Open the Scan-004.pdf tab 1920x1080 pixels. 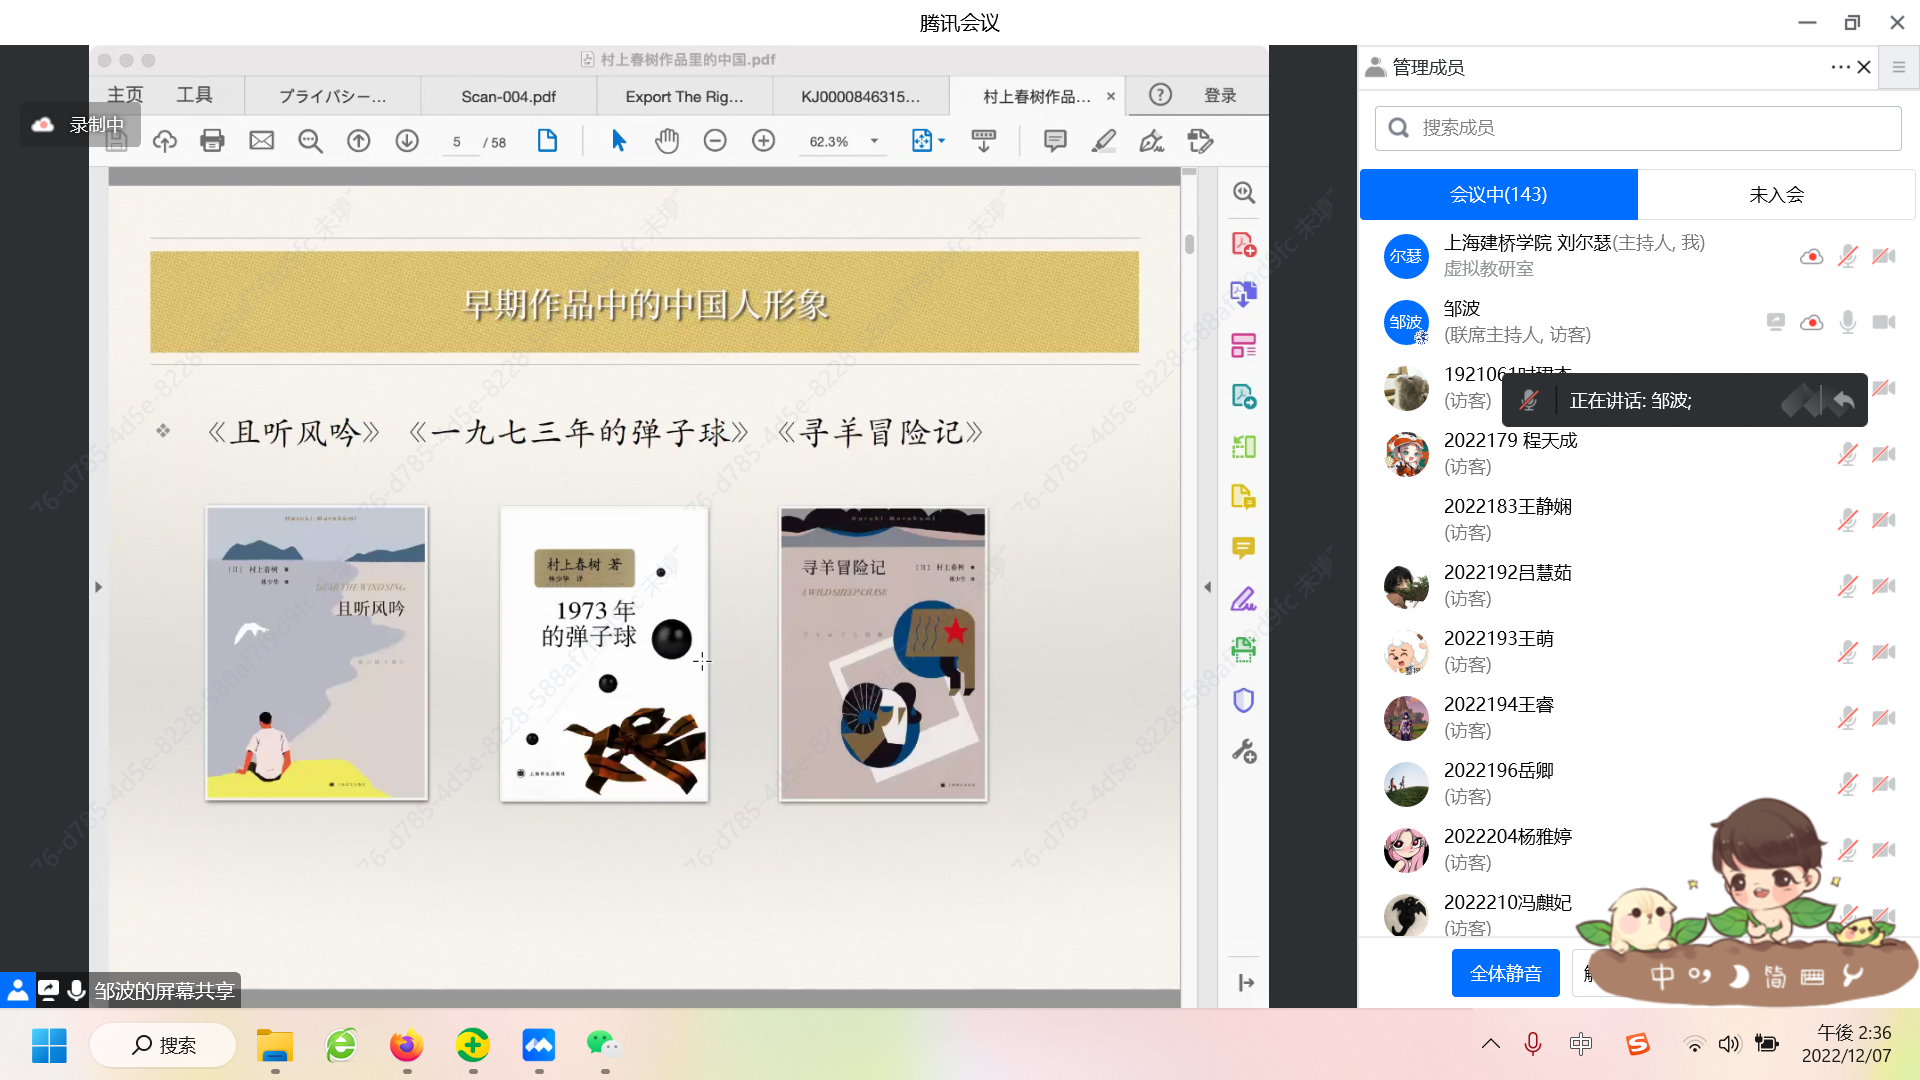pyautogui.click(x=508, y=97)
